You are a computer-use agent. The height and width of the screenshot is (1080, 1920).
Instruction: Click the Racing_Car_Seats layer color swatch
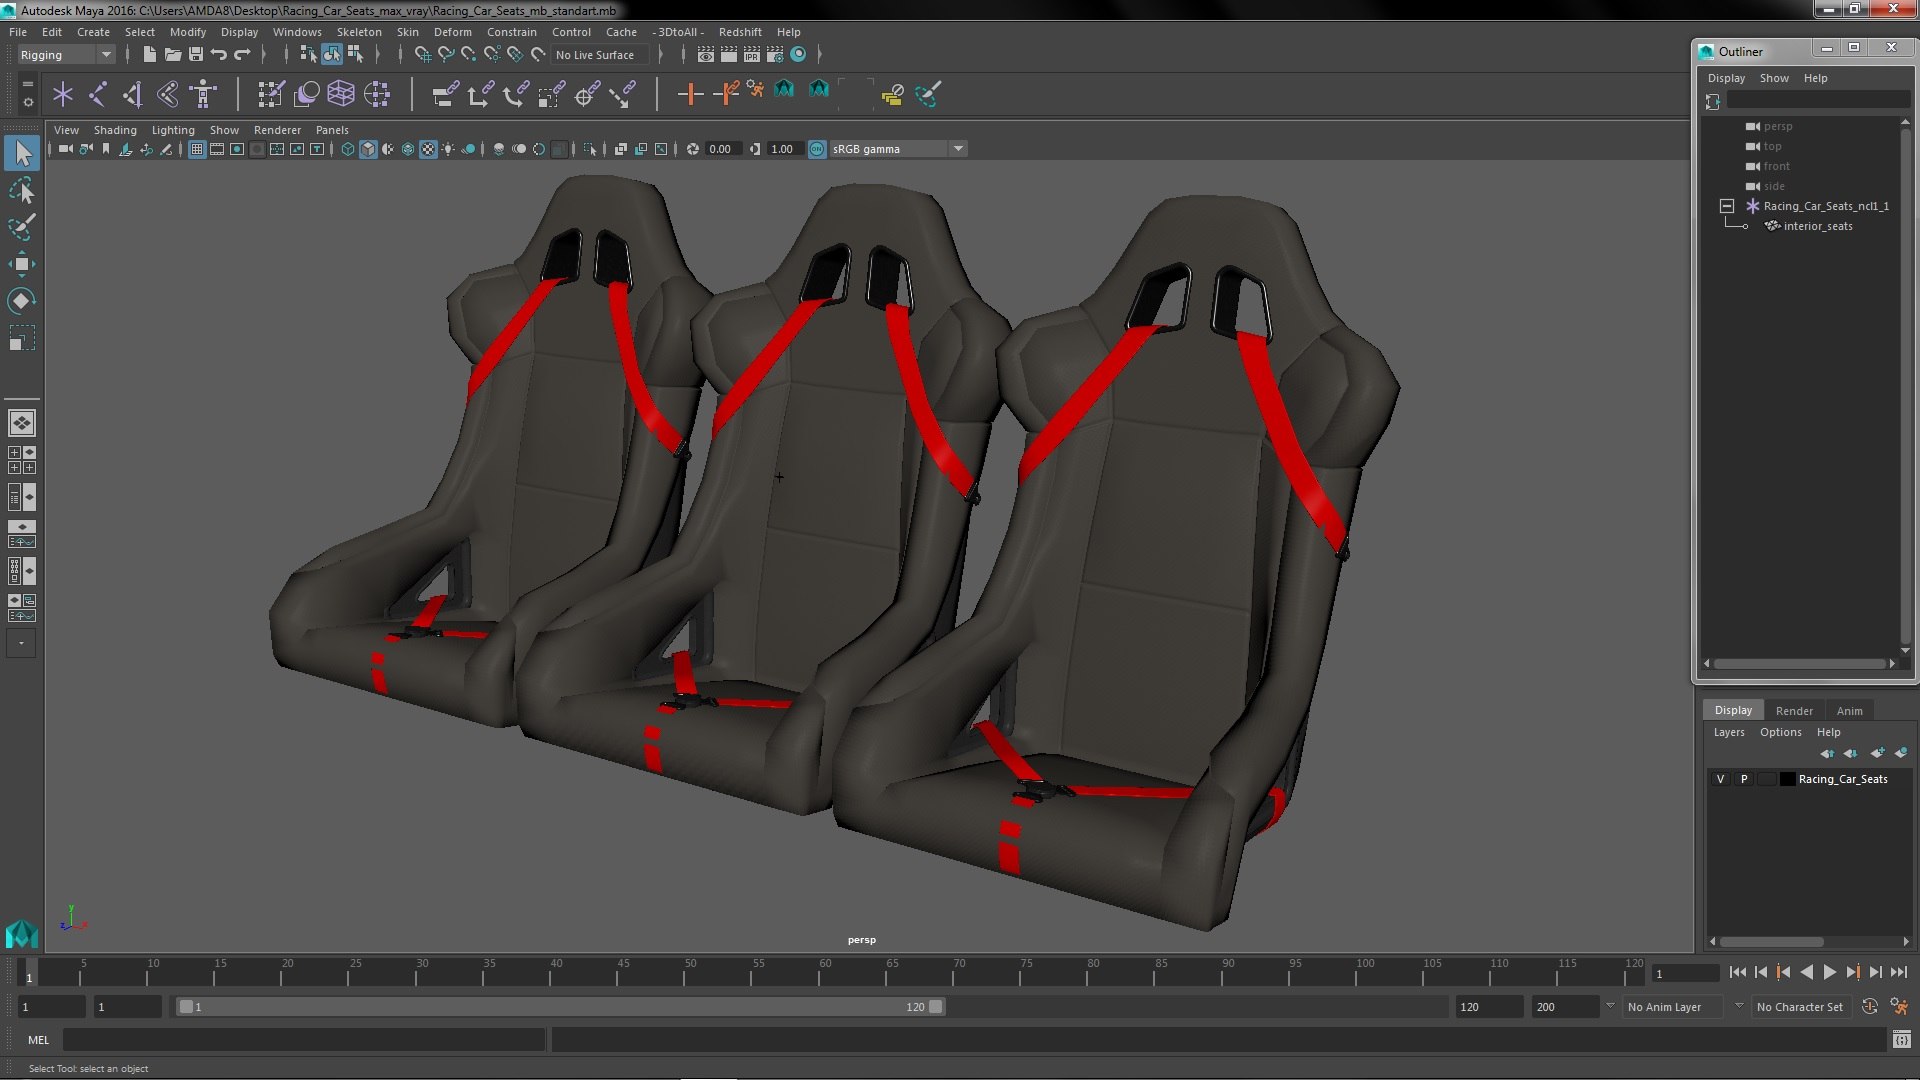(x=1787, y=779)
